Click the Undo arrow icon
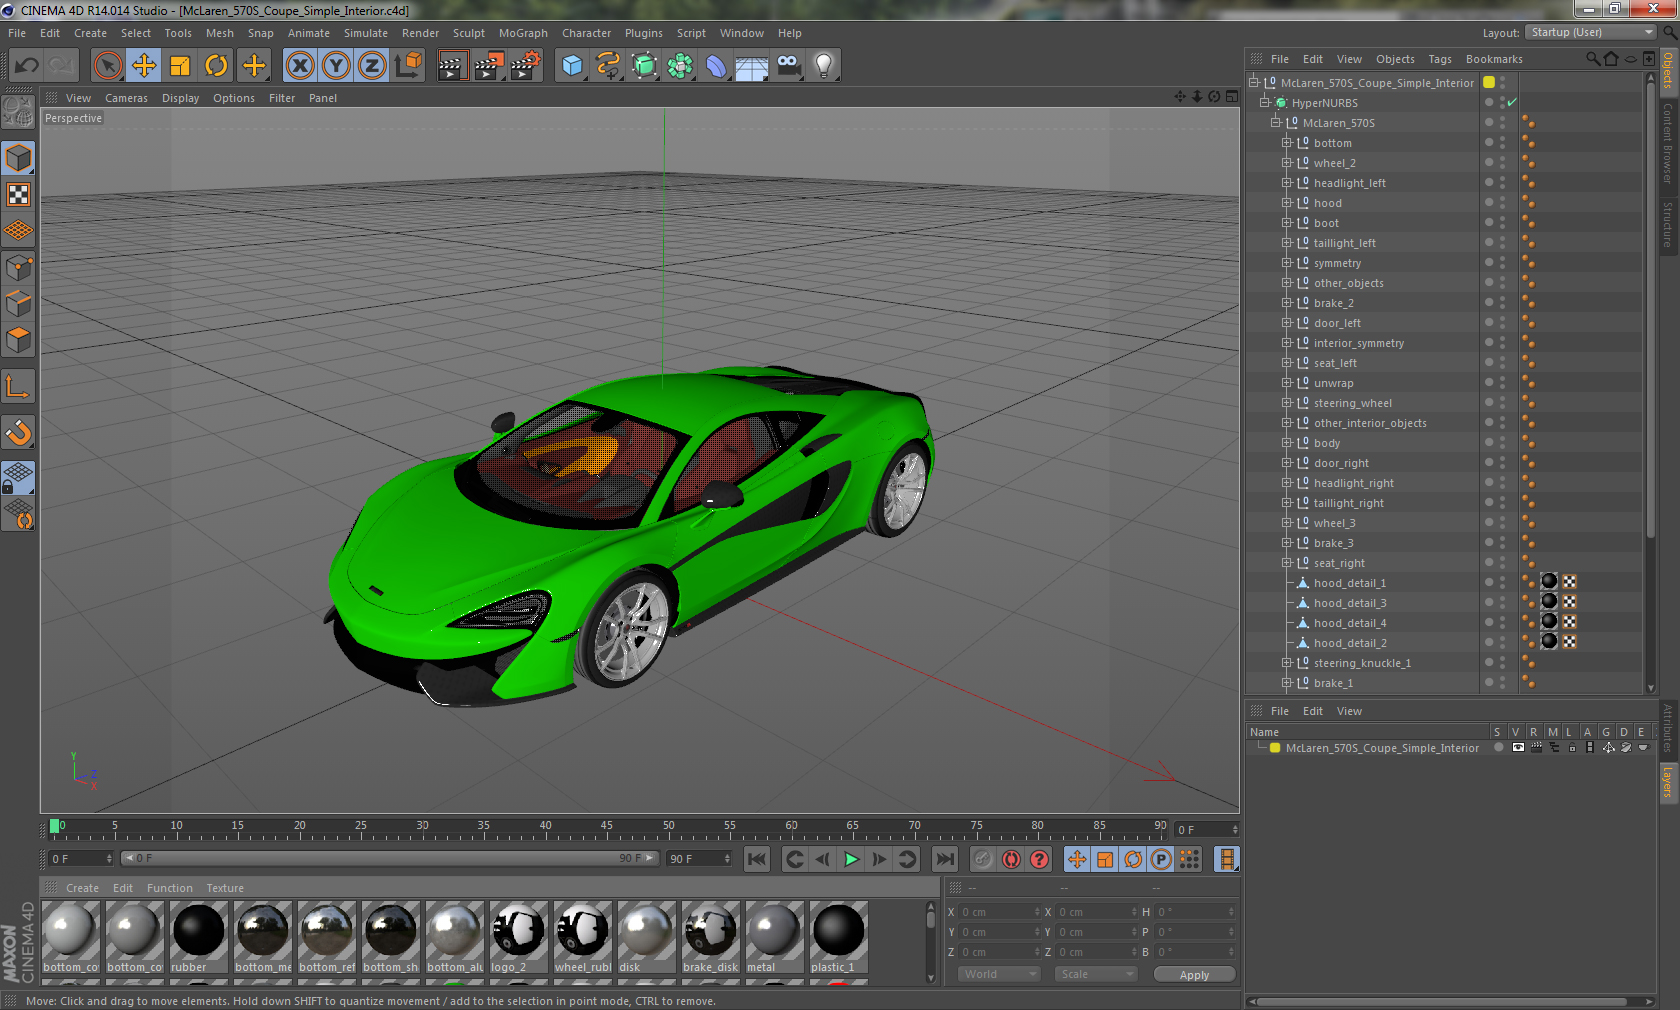The width and height of the screenshot is (1680, 1010). click(27, 66)
